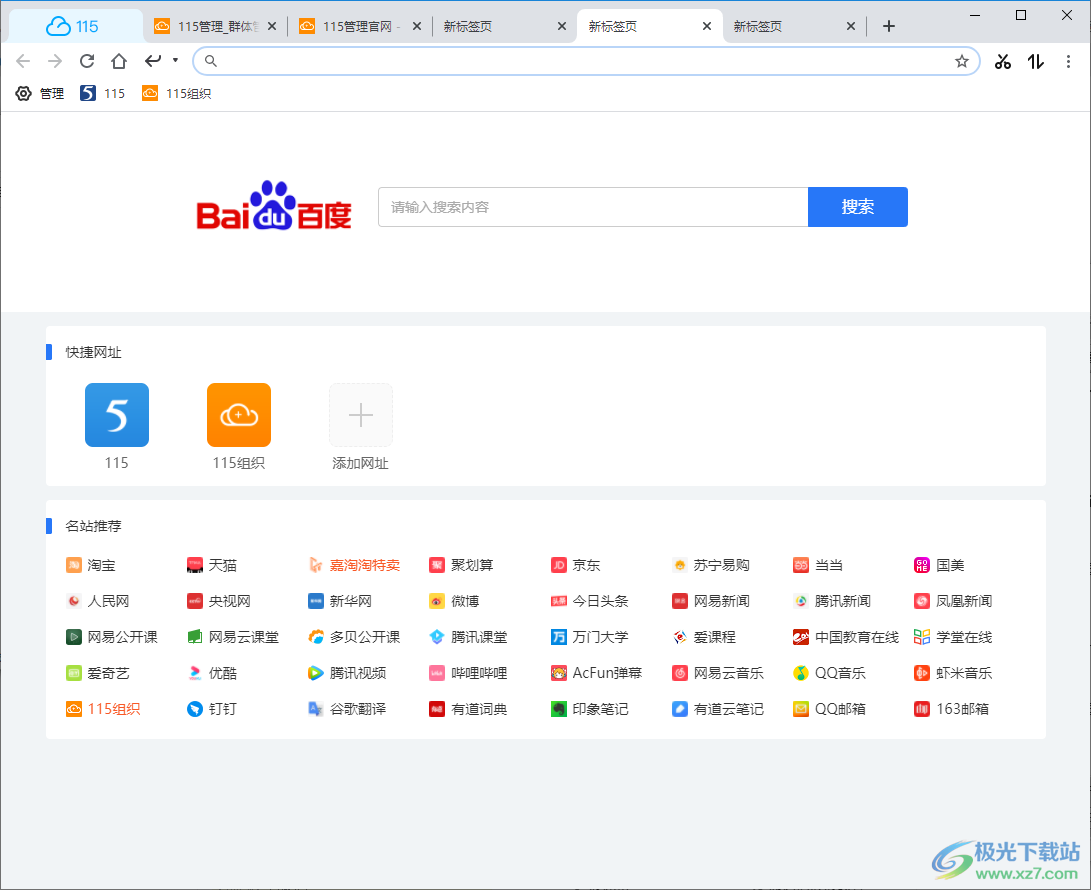The image size is (1091, 890).
Task: Visit 凤凰新闻 from recommended sites
Action: pyautogui.click(x=953, y=601)
